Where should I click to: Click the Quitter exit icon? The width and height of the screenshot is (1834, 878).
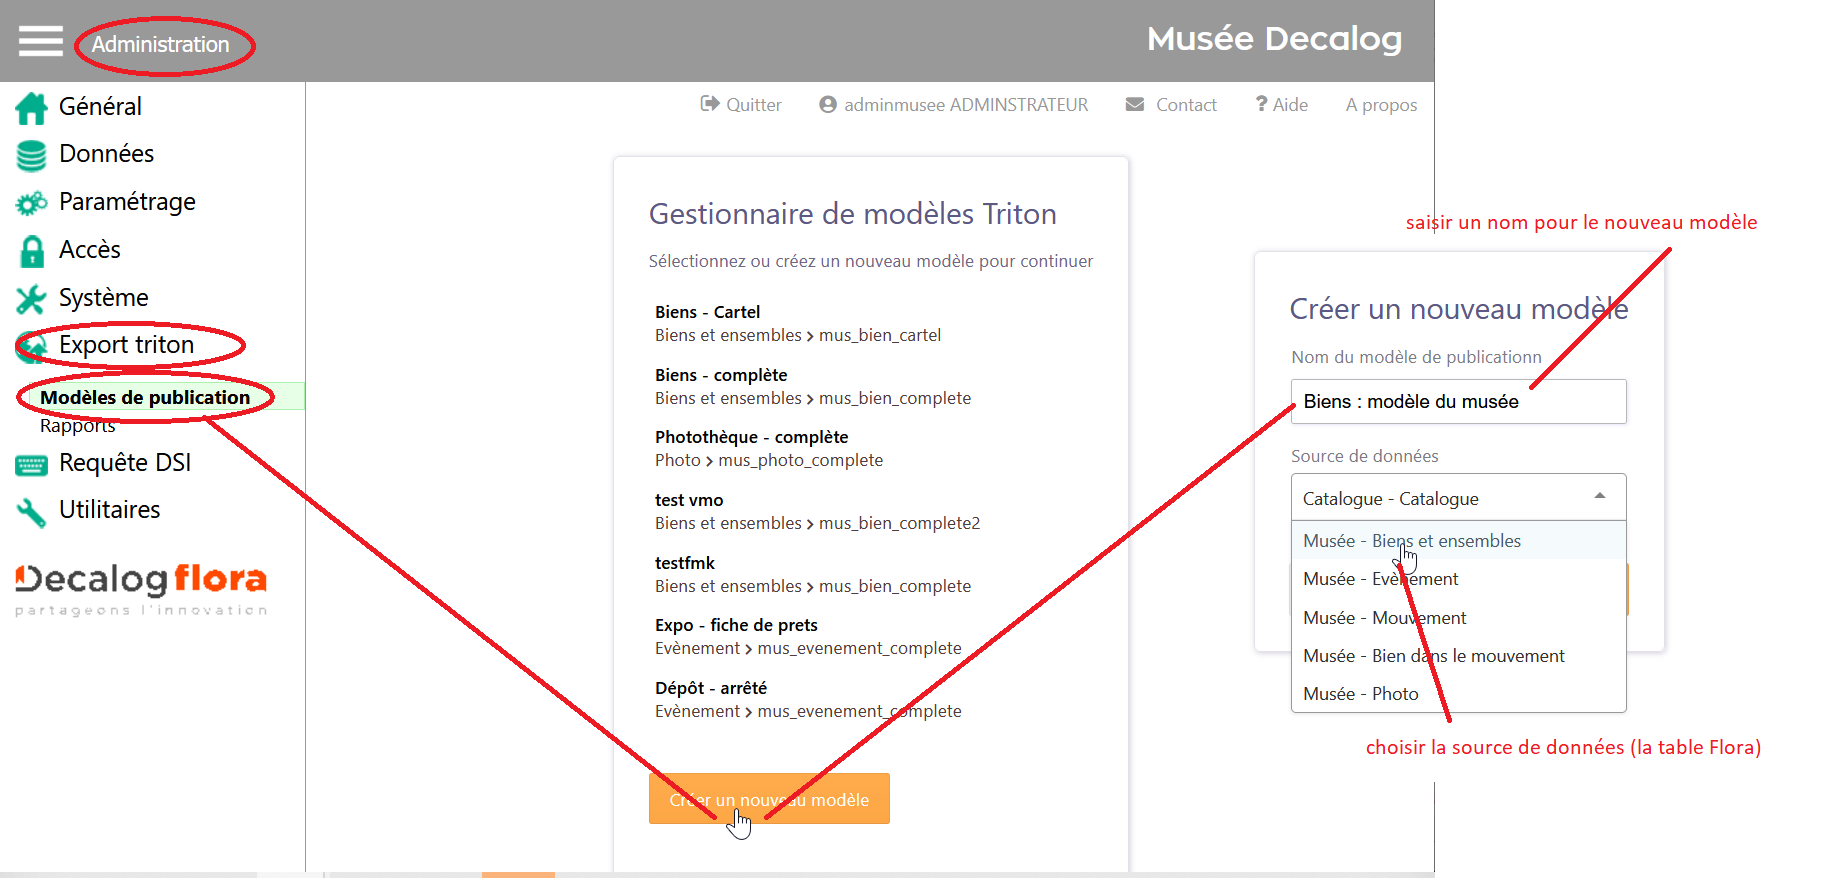tap(710, 103)
